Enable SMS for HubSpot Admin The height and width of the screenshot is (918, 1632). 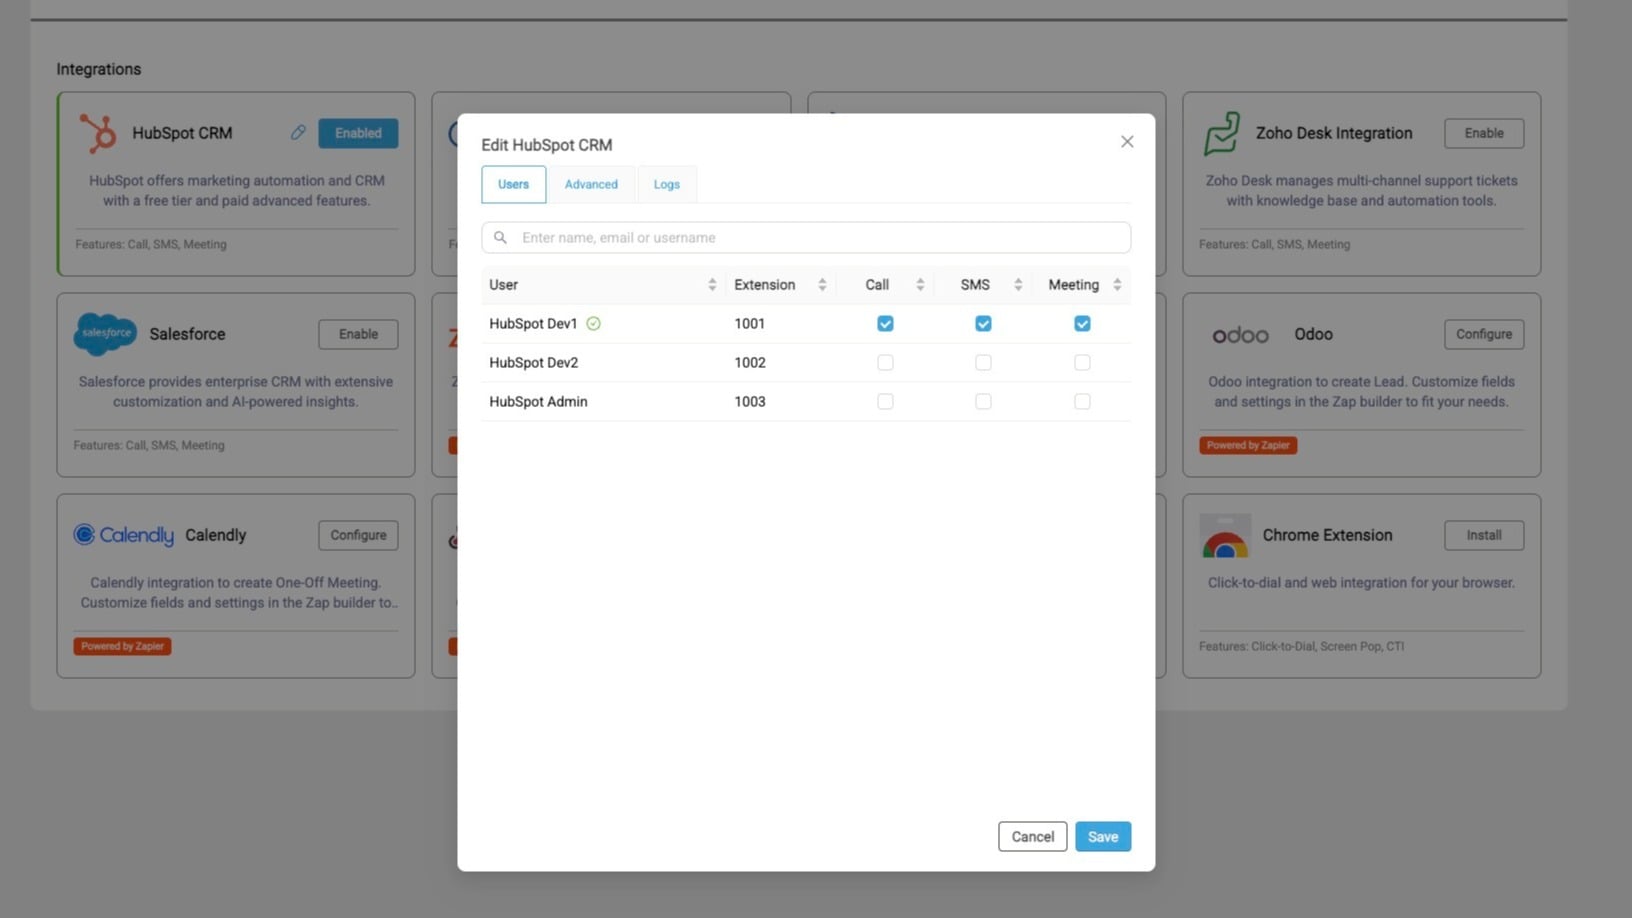click(x=983, y=402)
